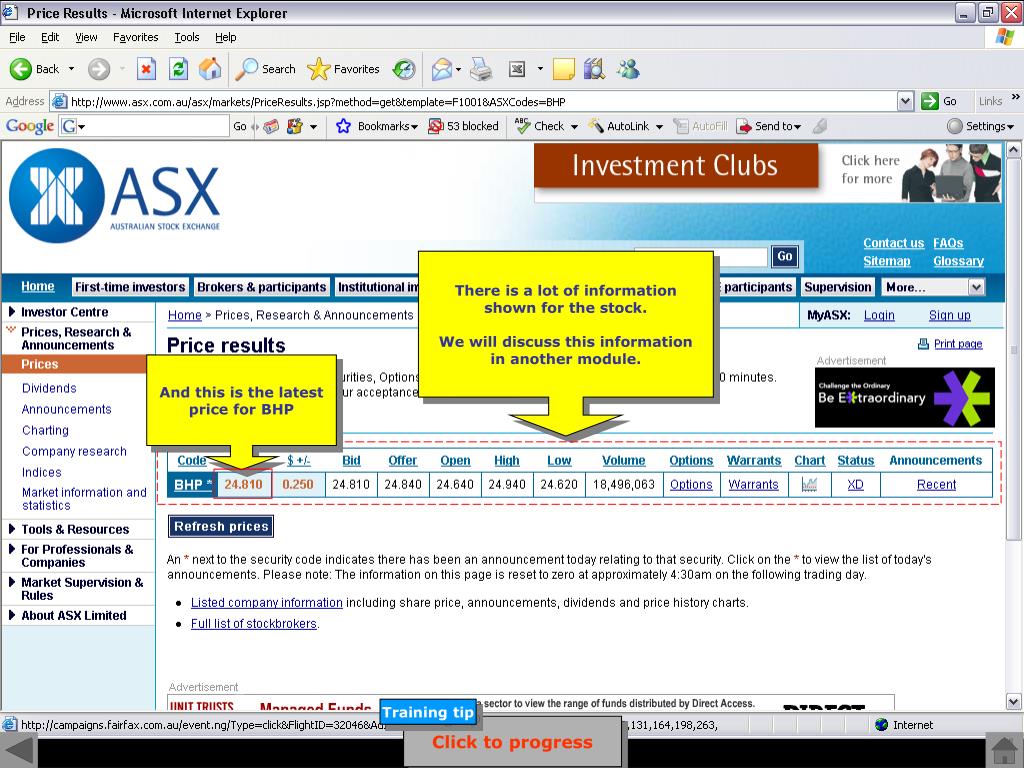The height and width of the screenshot is (768, 1024).
Task: Click the Full list of stockbrokers link
Action: coord(253,624)
